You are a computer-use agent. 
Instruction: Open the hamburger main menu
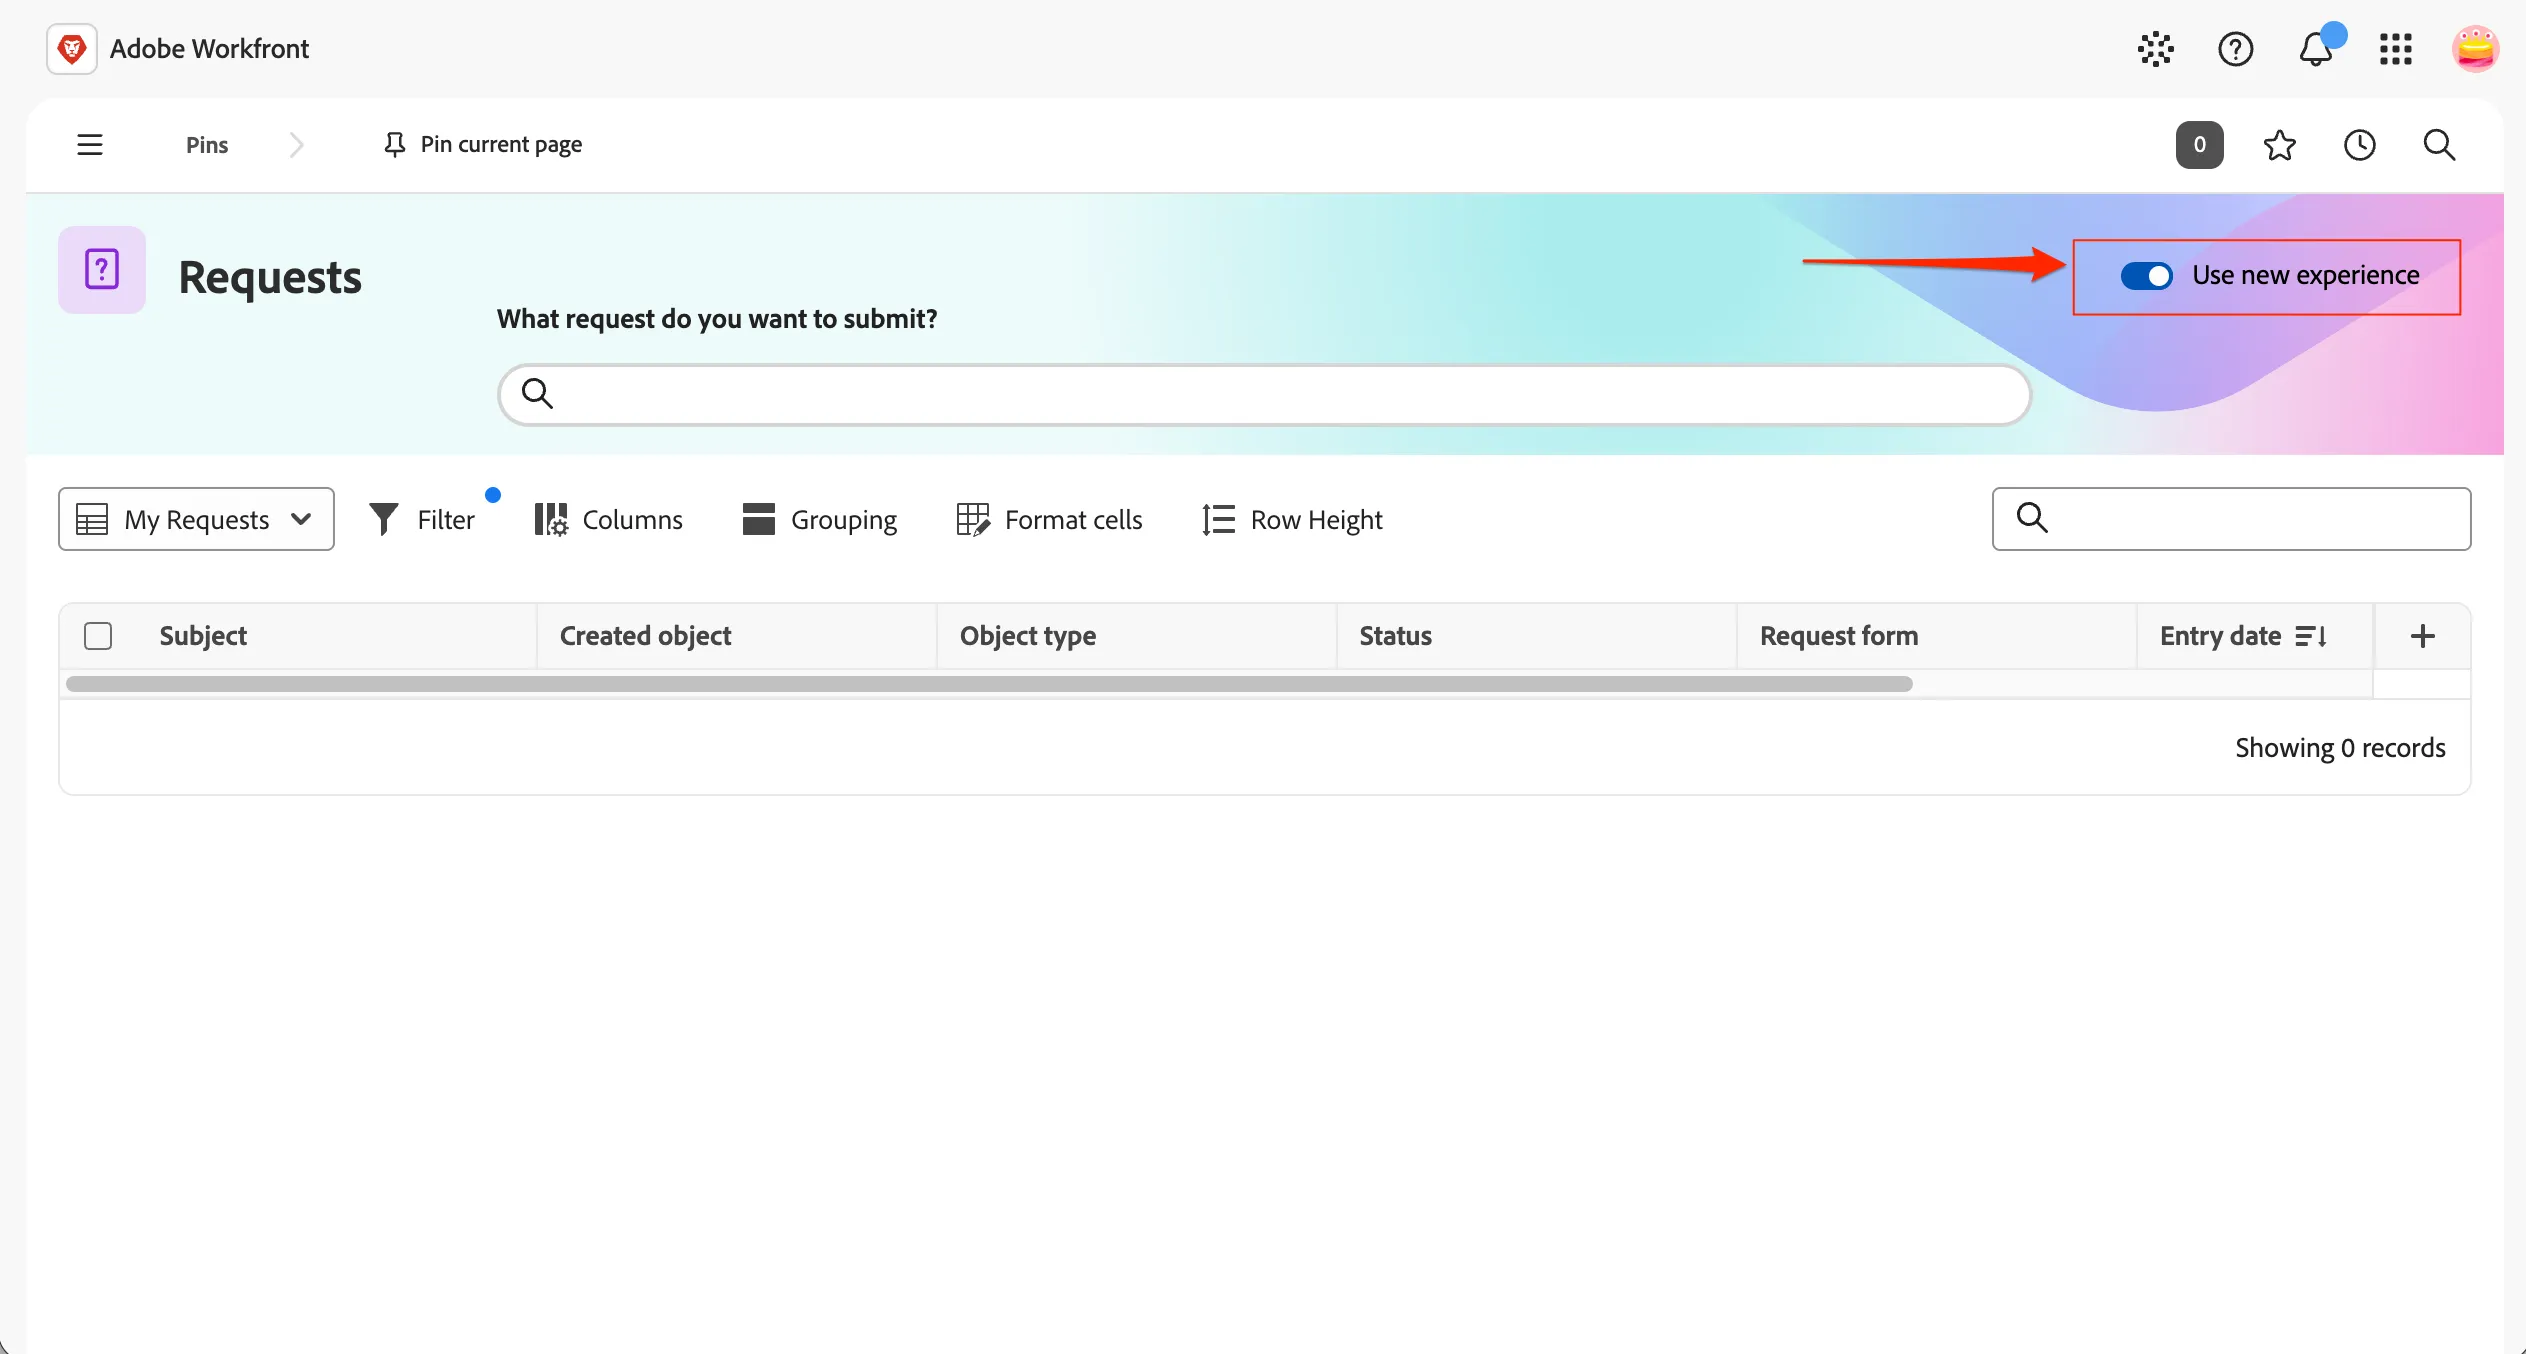pyautogui.click(x=90, y=145)
